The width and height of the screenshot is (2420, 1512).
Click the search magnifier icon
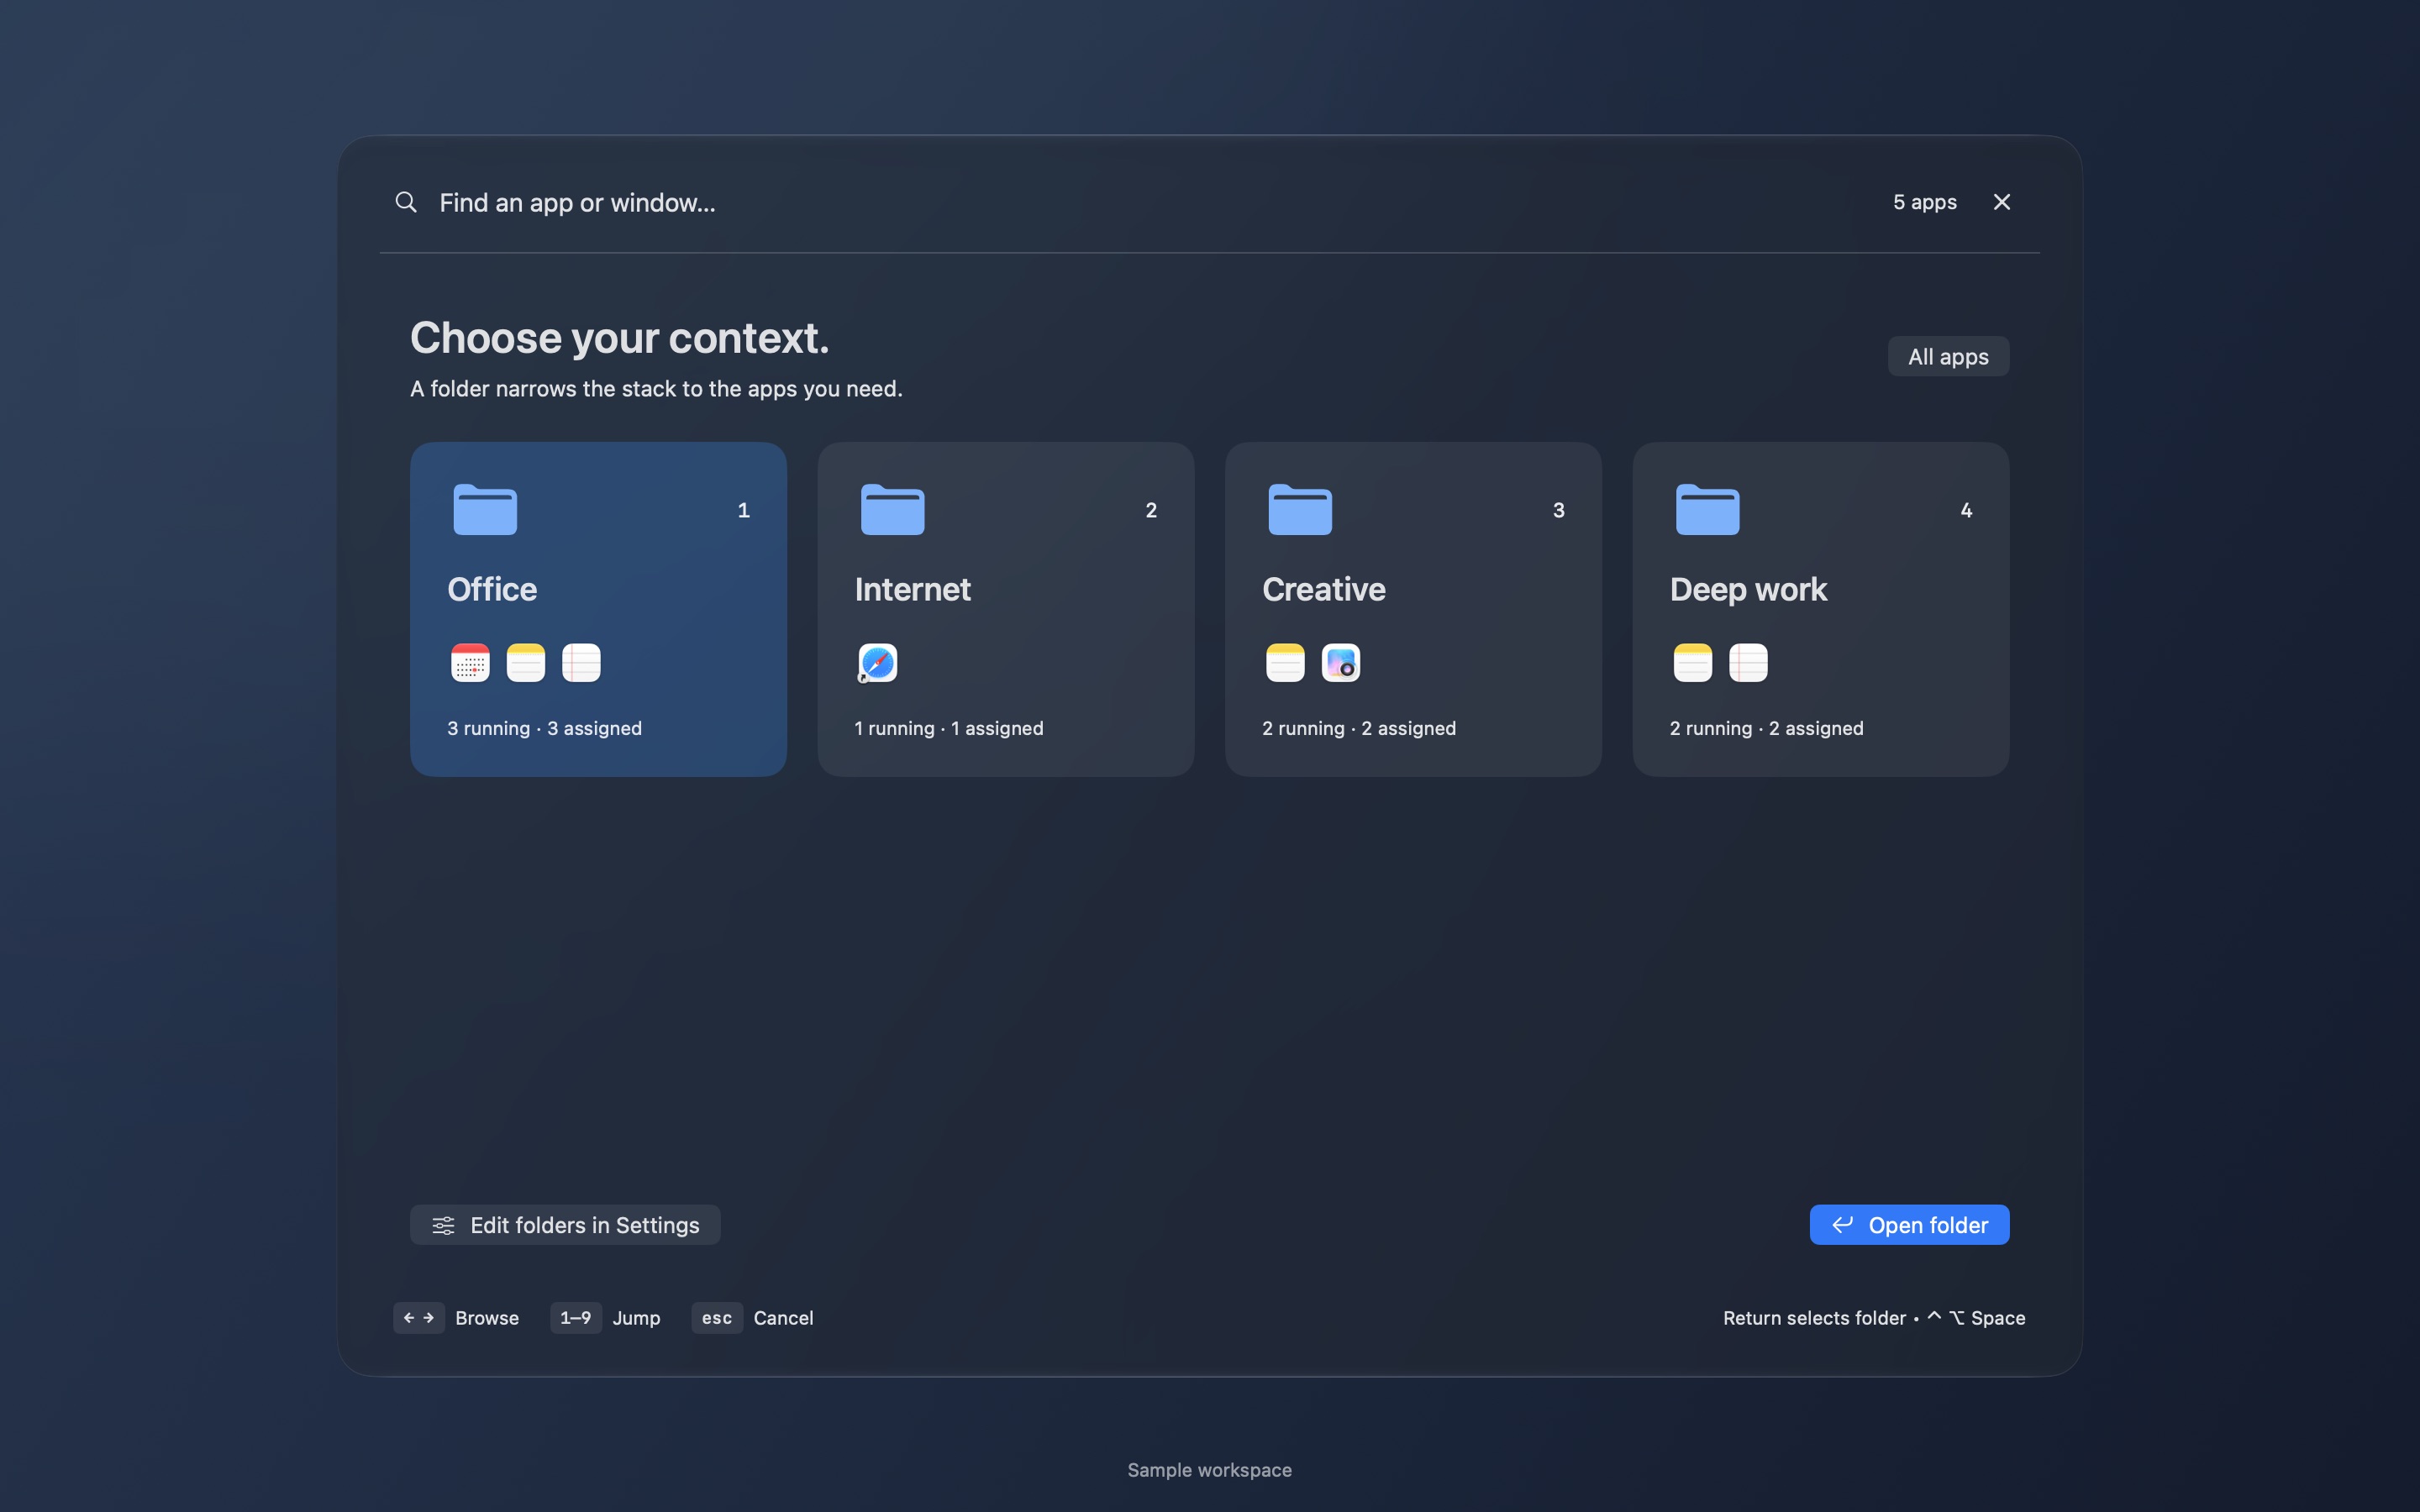pos(405,202)
